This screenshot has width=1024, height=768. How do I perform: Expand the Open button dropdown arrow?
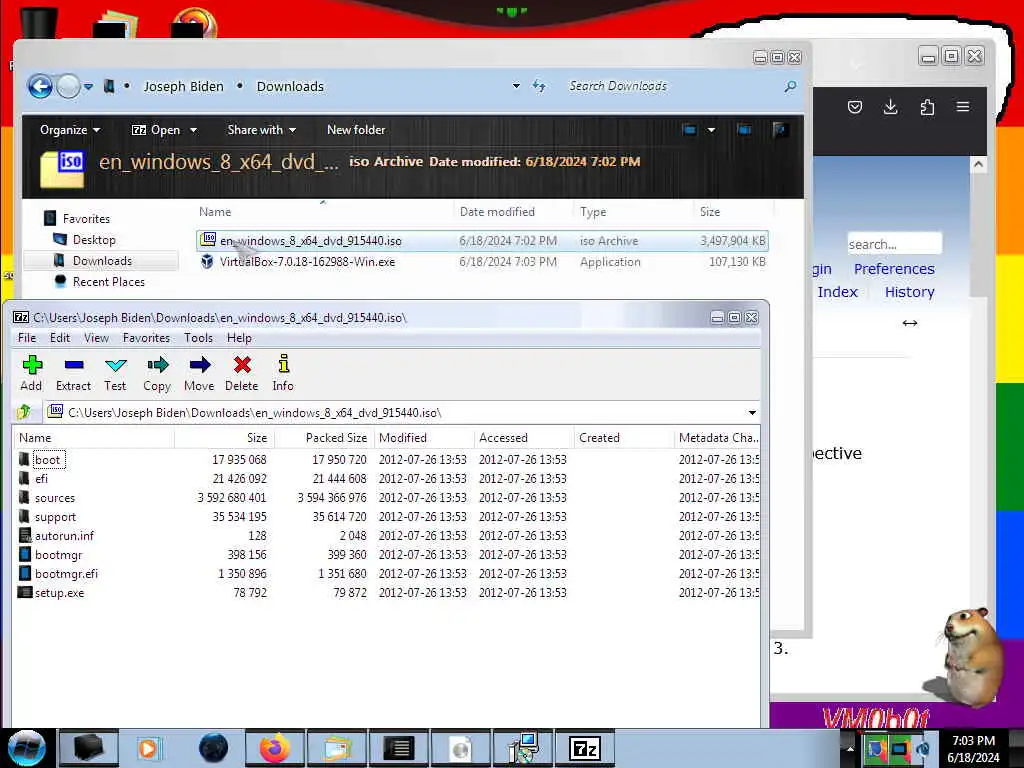(x=193, y=130)
